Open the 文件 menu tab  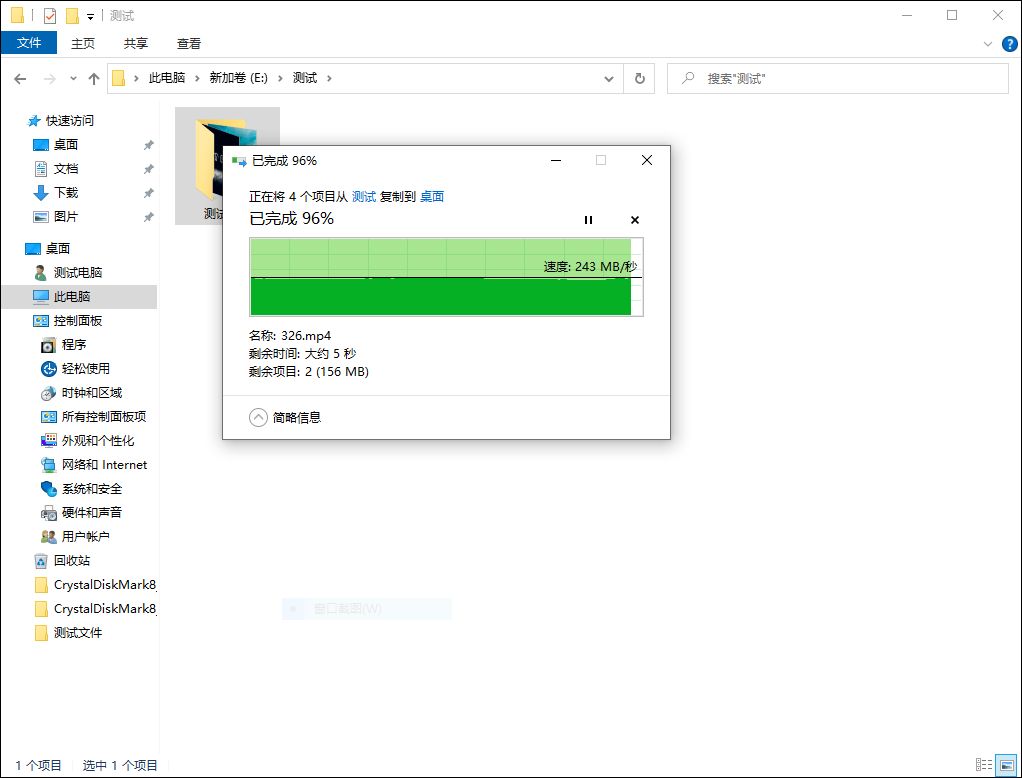pos(29,43)
